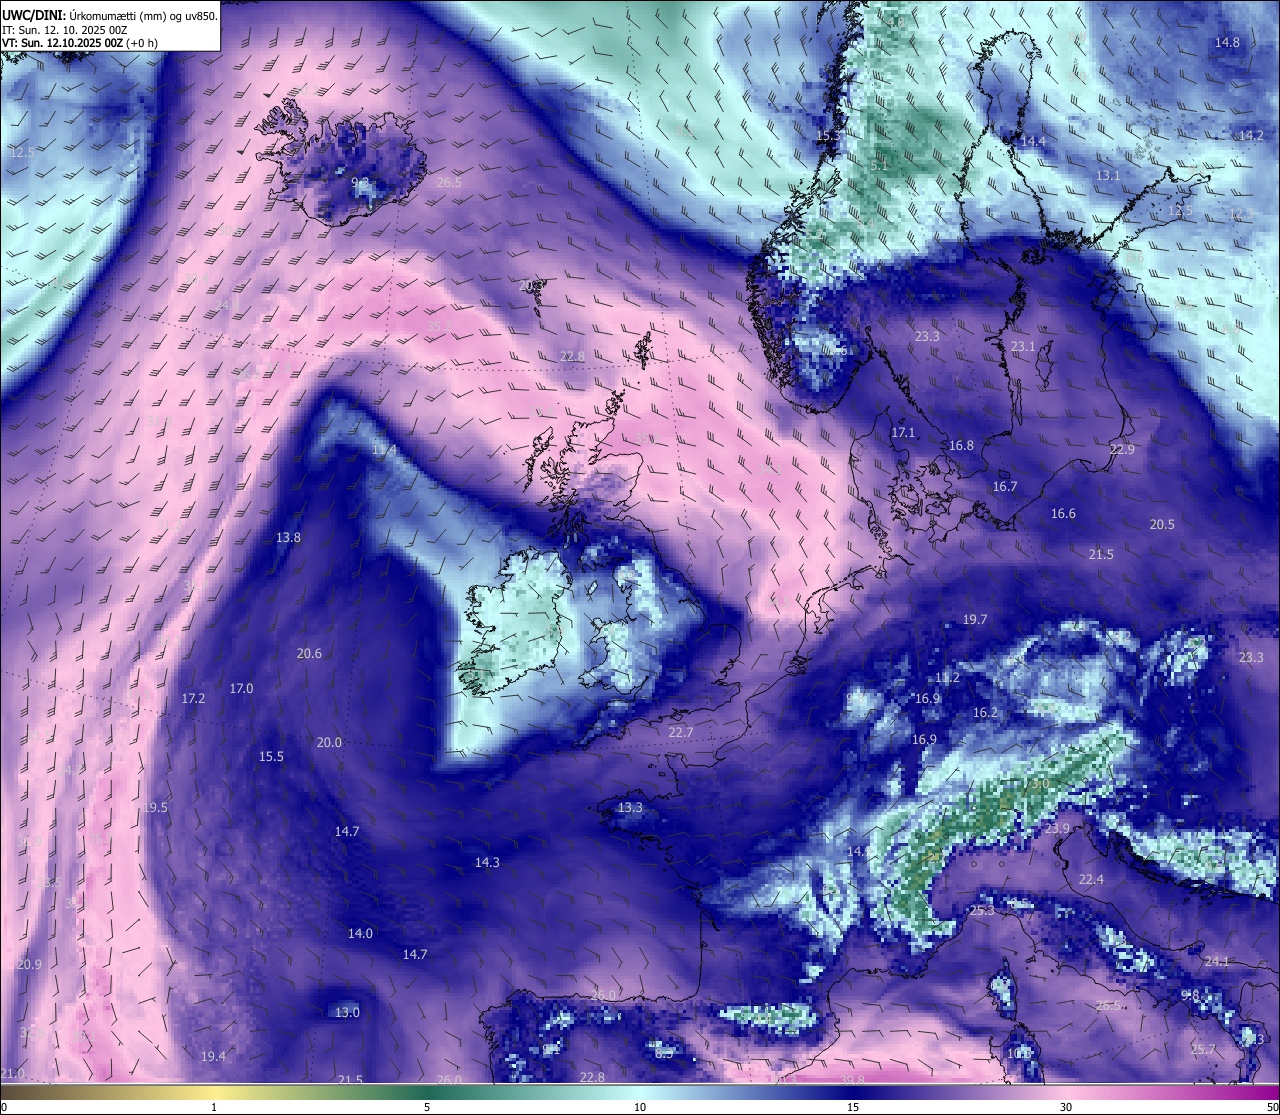1280x1115 pixels.
Task: Click the value 16.8 on the map
Action: 961,446
